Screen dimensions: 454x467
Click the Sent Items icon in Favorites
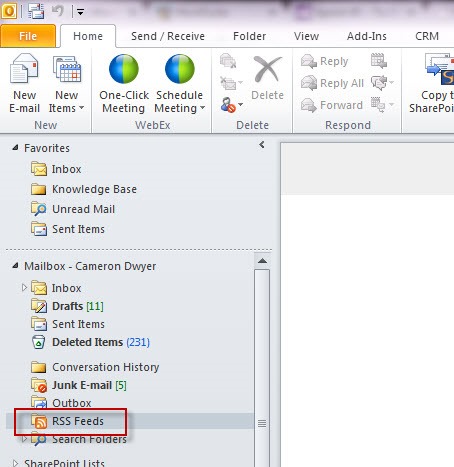39,229
